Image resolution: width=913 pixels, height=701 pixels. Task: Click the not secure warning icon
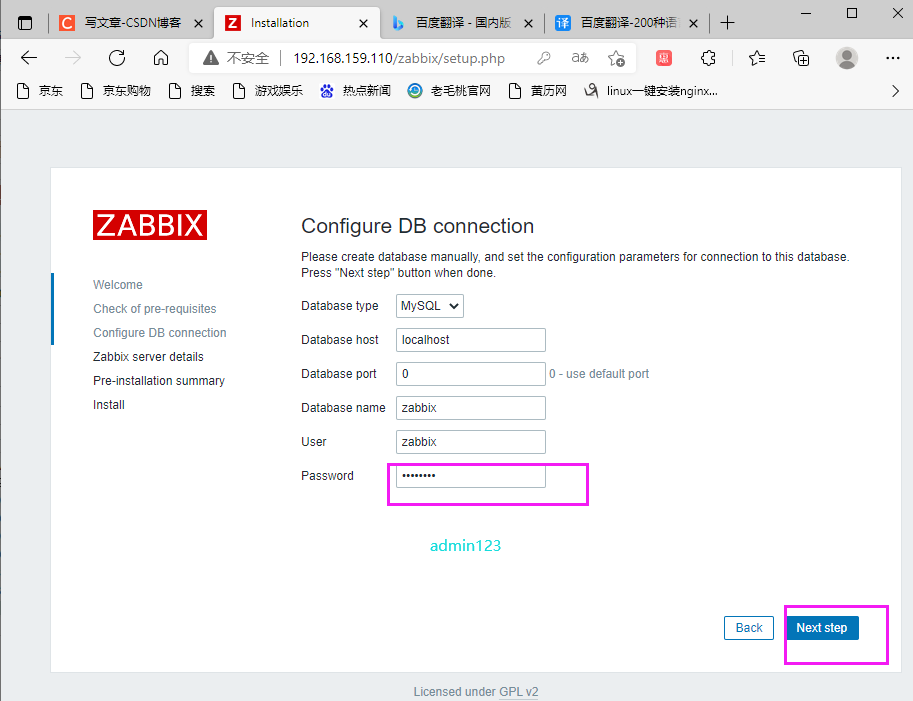(211, 58)
